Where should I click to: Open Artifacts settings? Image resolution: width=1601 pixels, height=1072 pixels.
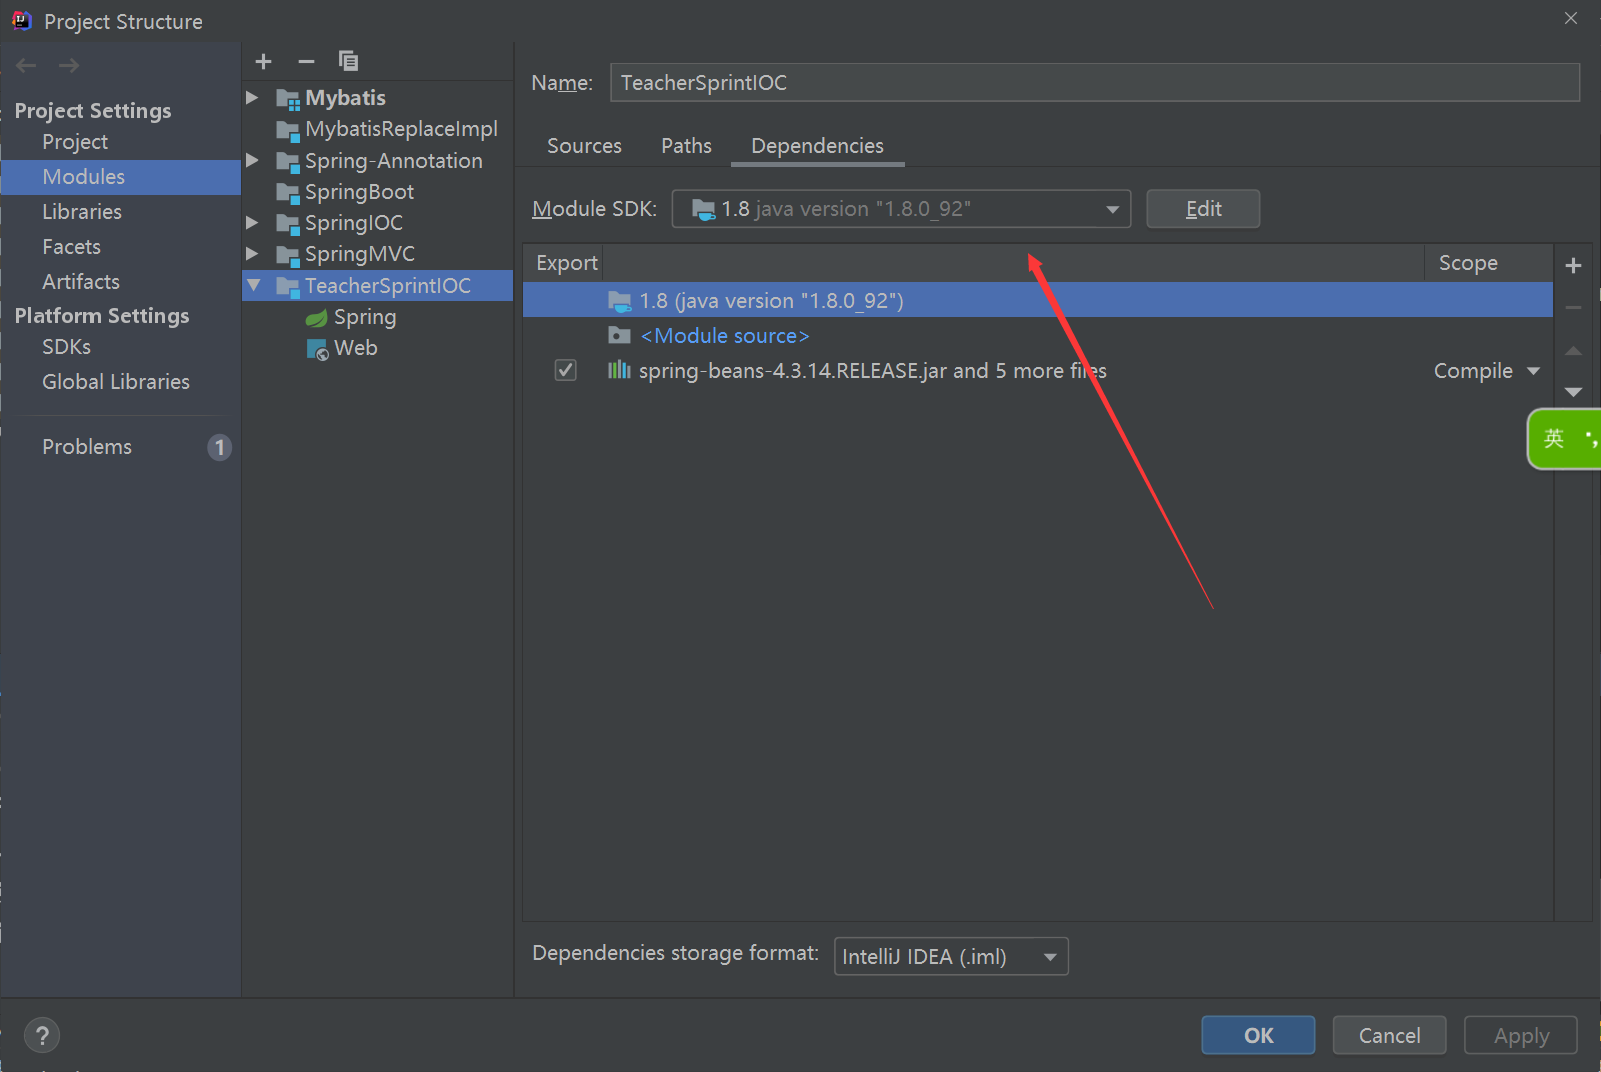click(81, 282)
